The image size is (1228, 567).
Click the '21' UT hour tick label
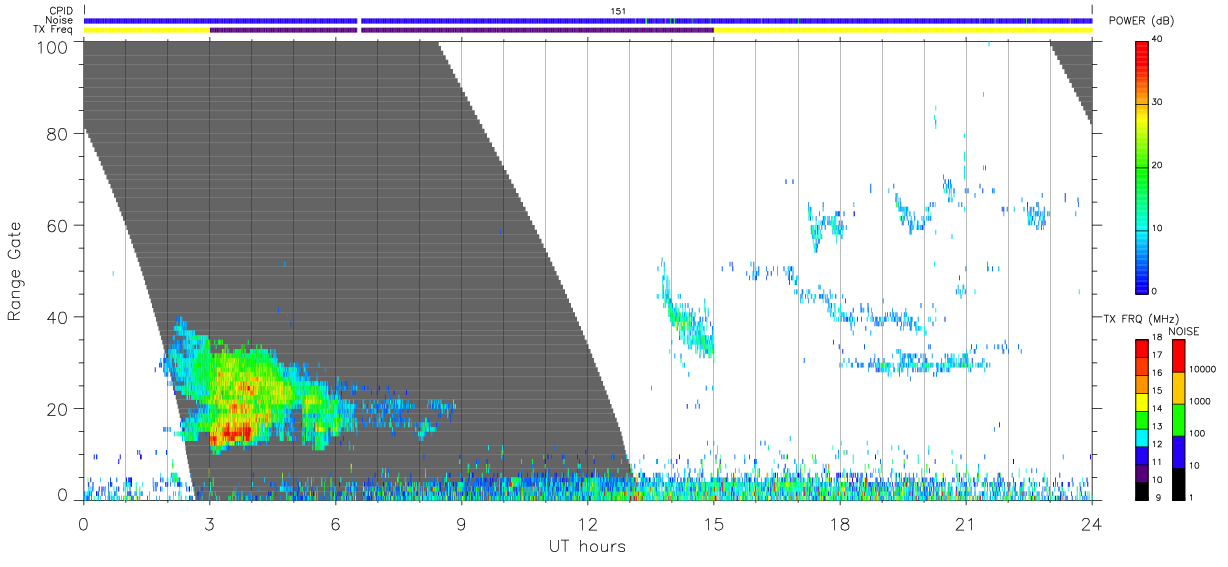(x=965, y=523)
